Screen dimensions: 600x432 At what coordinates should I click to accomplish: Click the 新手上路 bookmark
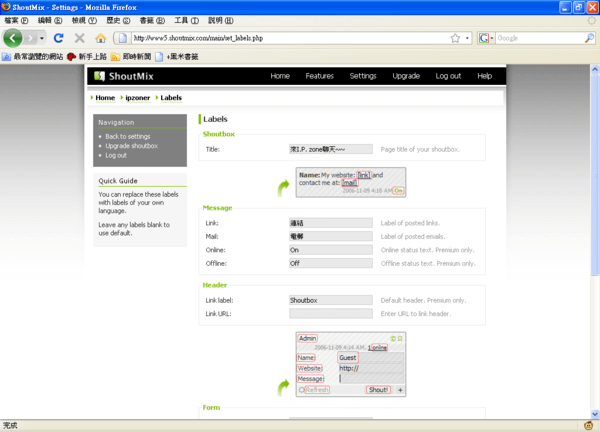click(x=87, y=57)
